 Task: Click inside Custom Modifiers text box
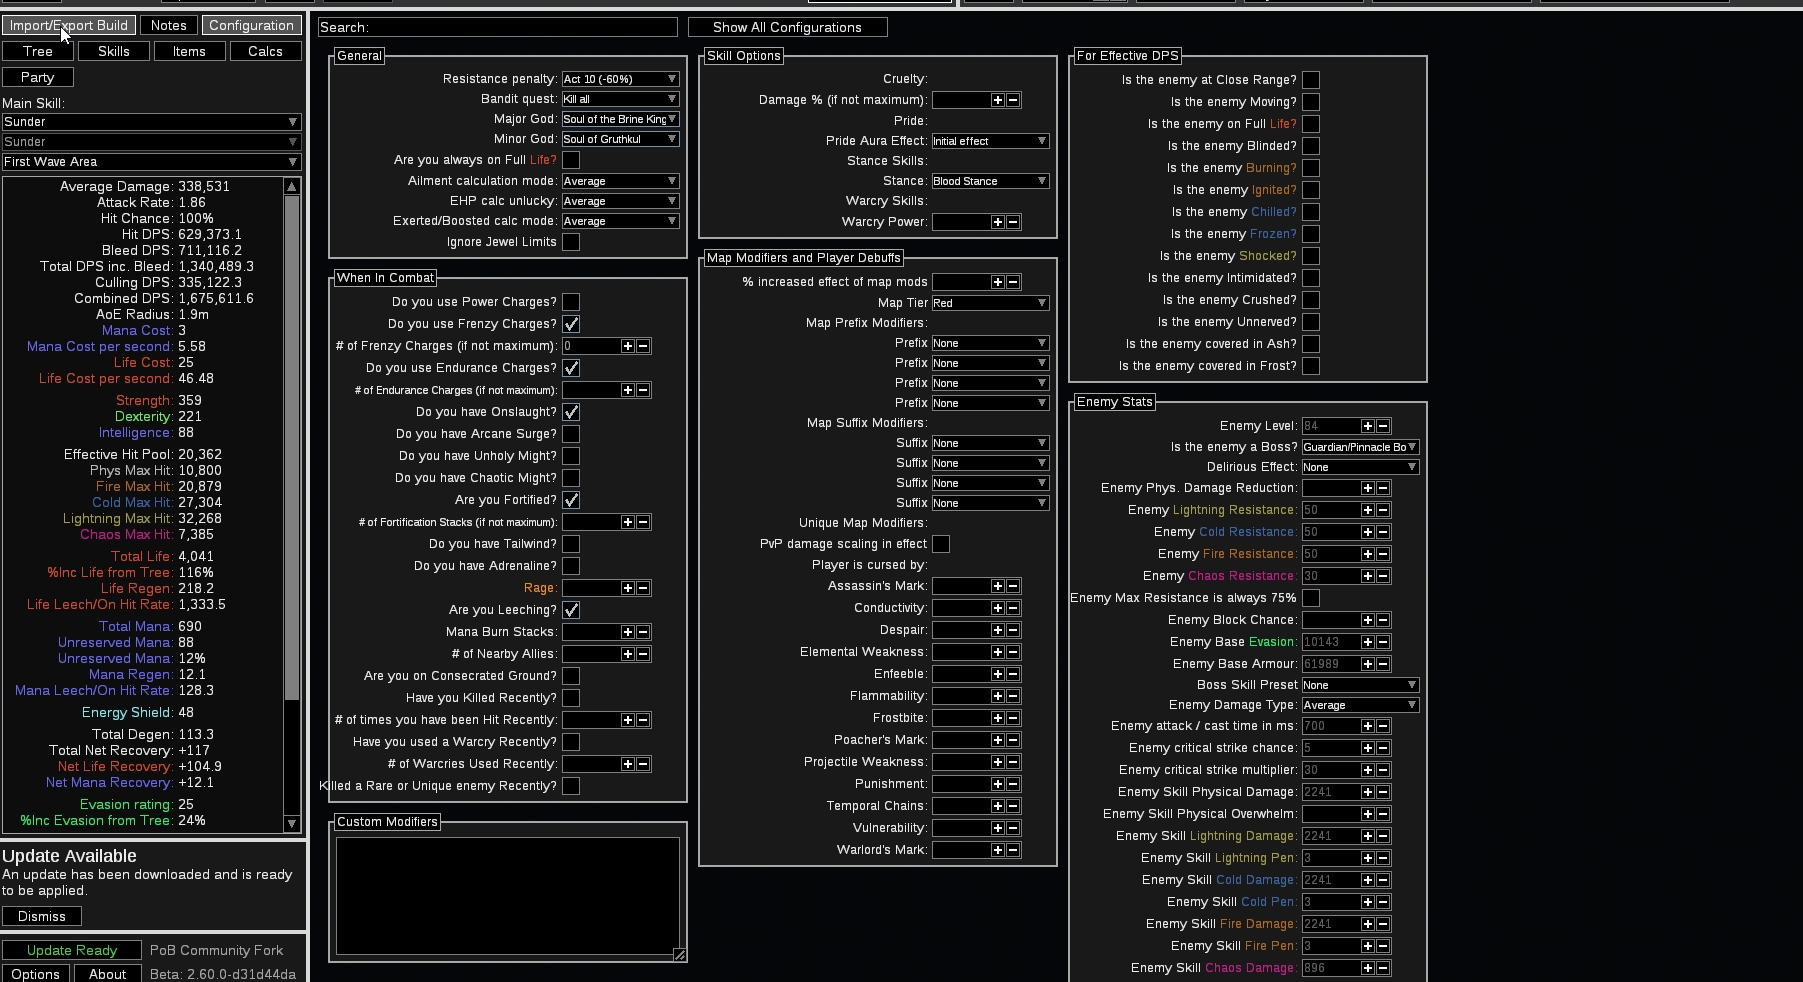tap(508, 896)
